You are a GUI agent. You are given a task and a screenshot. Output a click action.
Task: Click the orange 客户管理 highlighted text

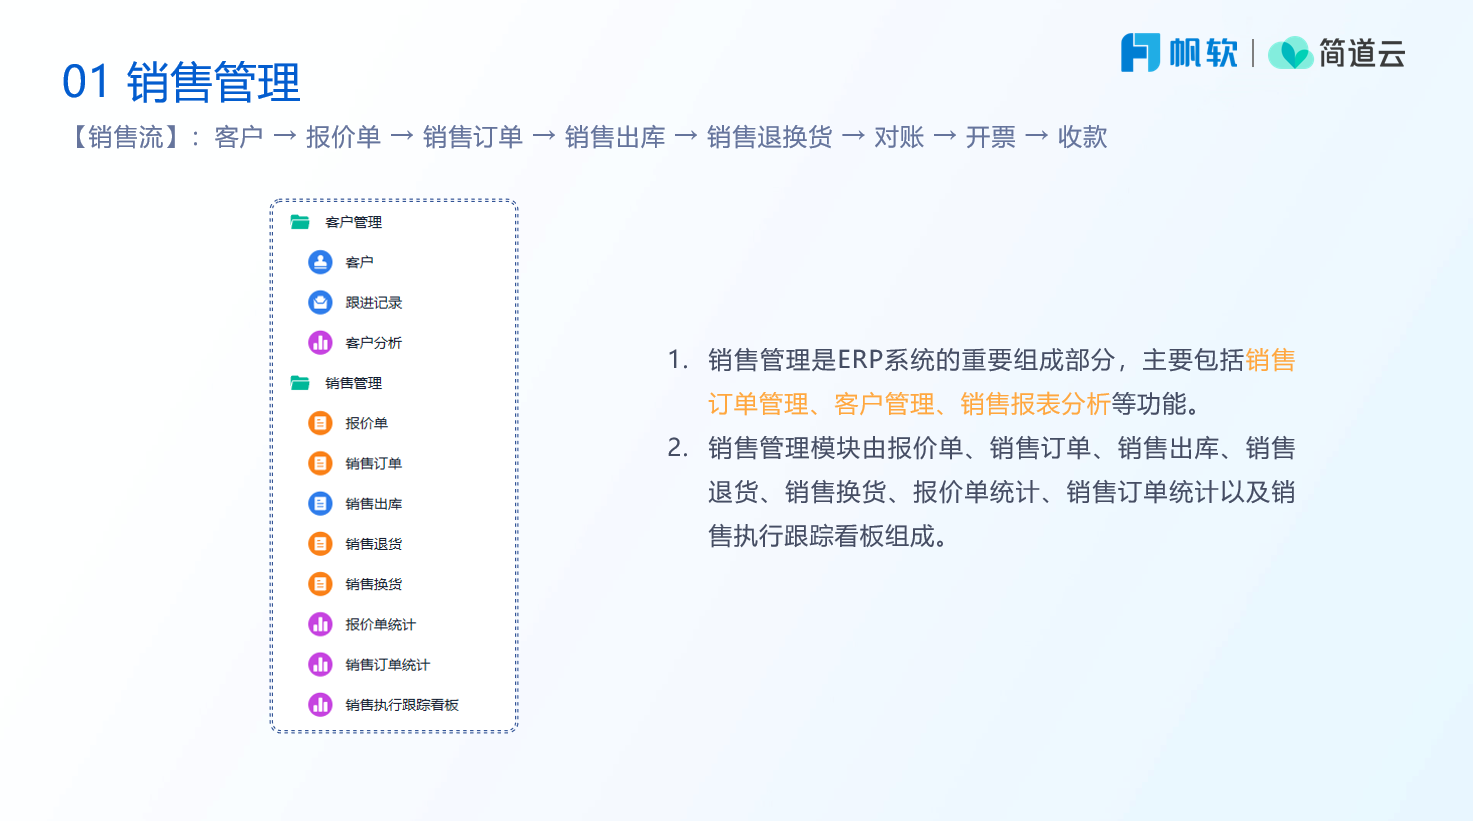pyautogui.click(x=884, y=404)
